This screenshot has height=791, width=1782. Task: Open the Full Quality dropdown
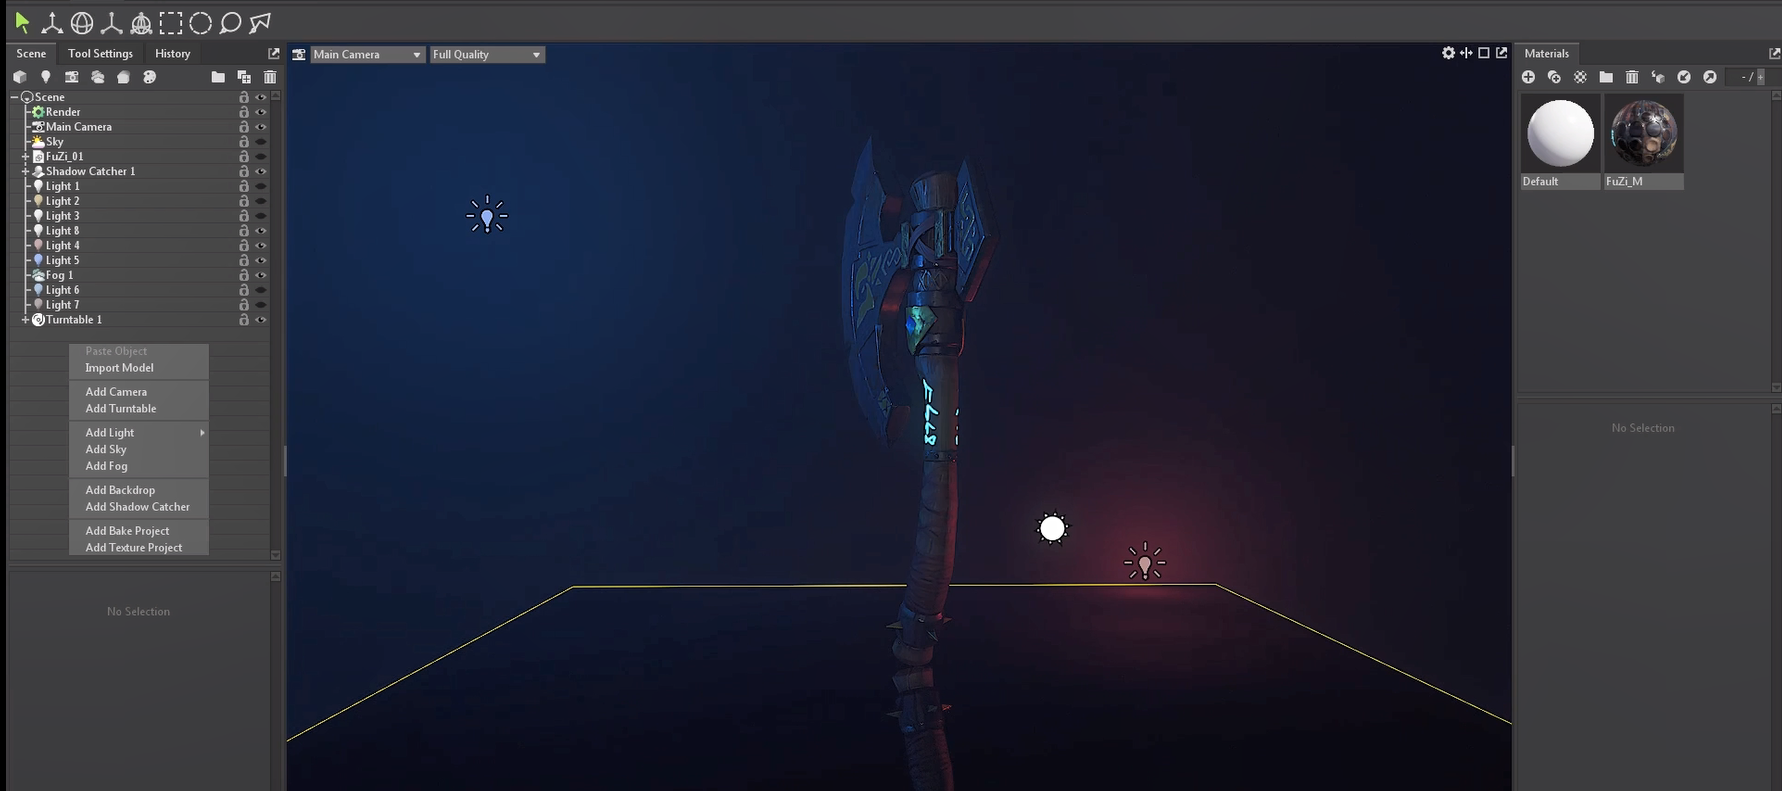coord(487,55)
